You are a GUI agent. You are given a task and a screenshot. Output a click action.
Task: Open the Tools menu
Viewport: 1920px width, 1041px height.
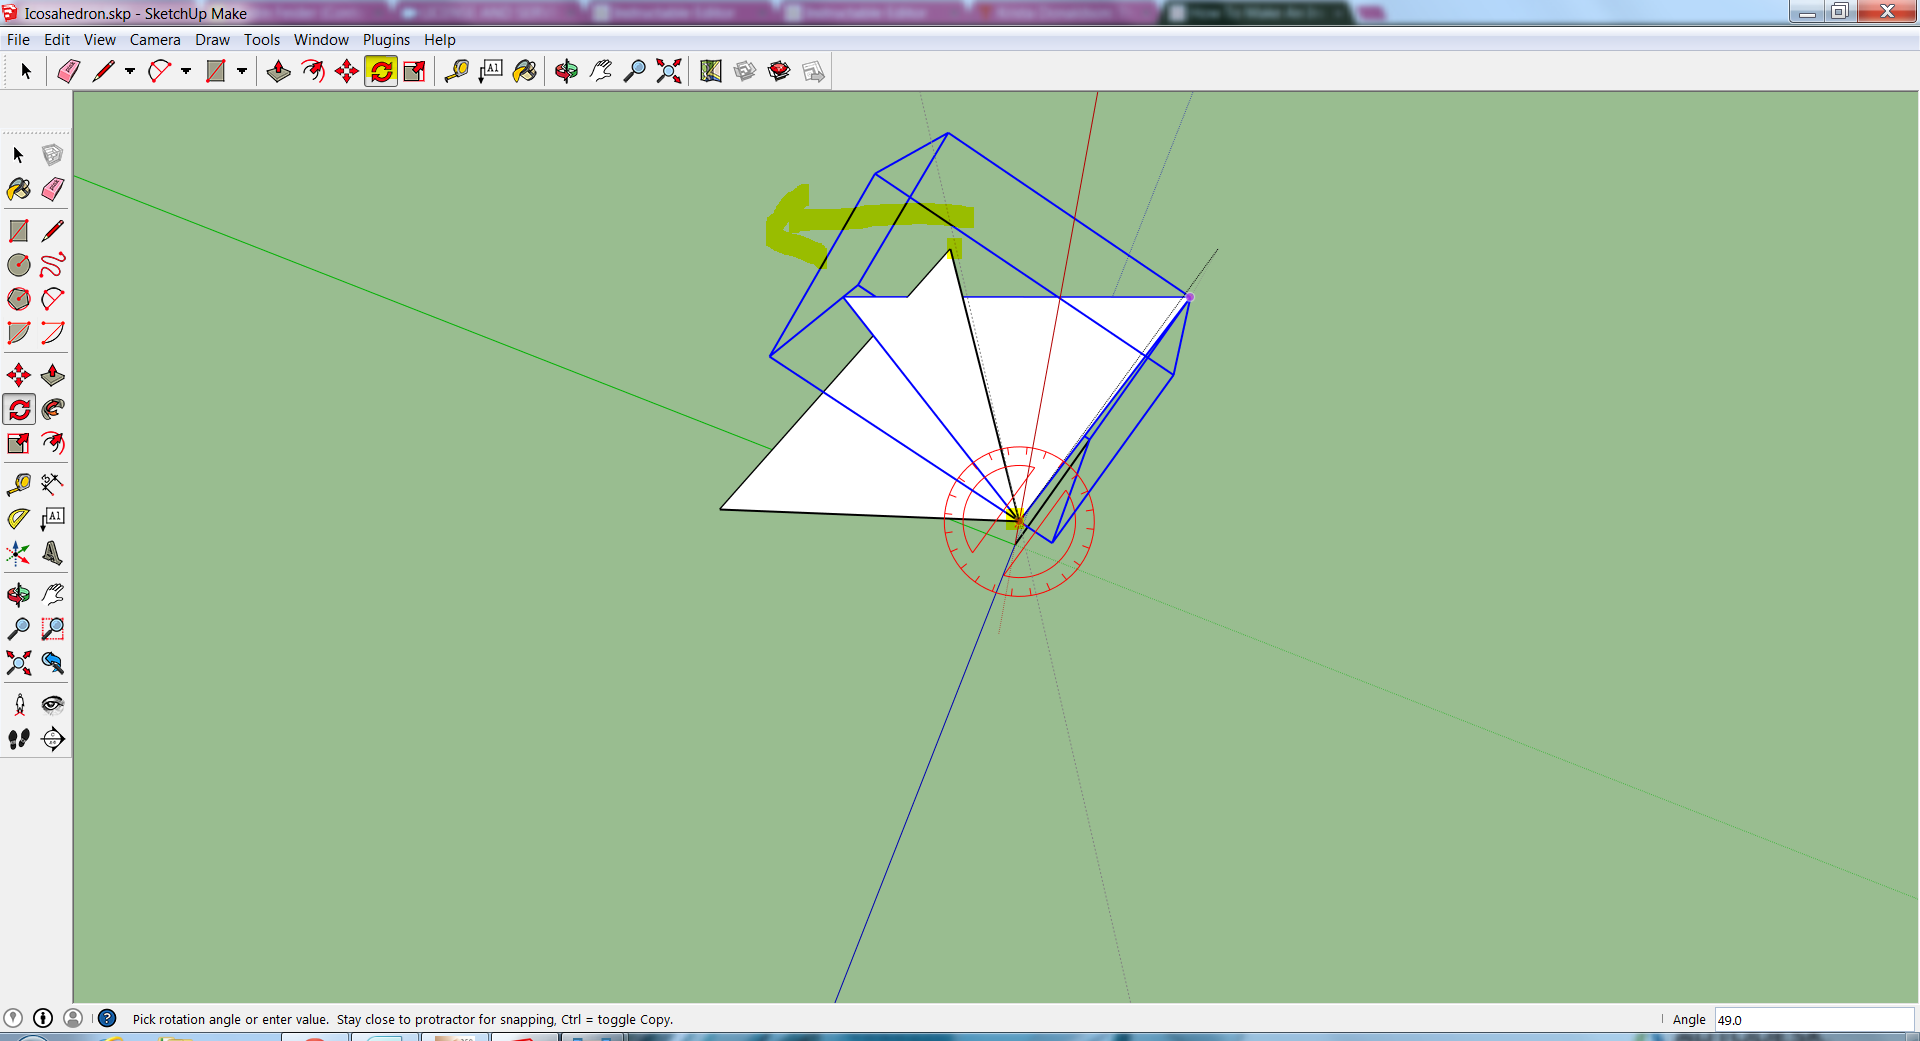click(262, 40)
